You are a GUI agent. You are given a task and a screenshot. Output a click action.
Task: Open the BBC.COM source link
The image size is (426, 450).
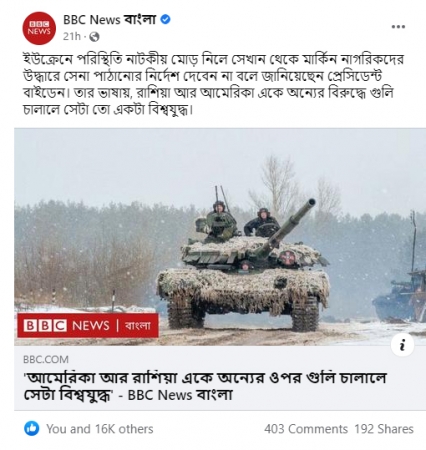pyautogui.click(x=46, y=359)
